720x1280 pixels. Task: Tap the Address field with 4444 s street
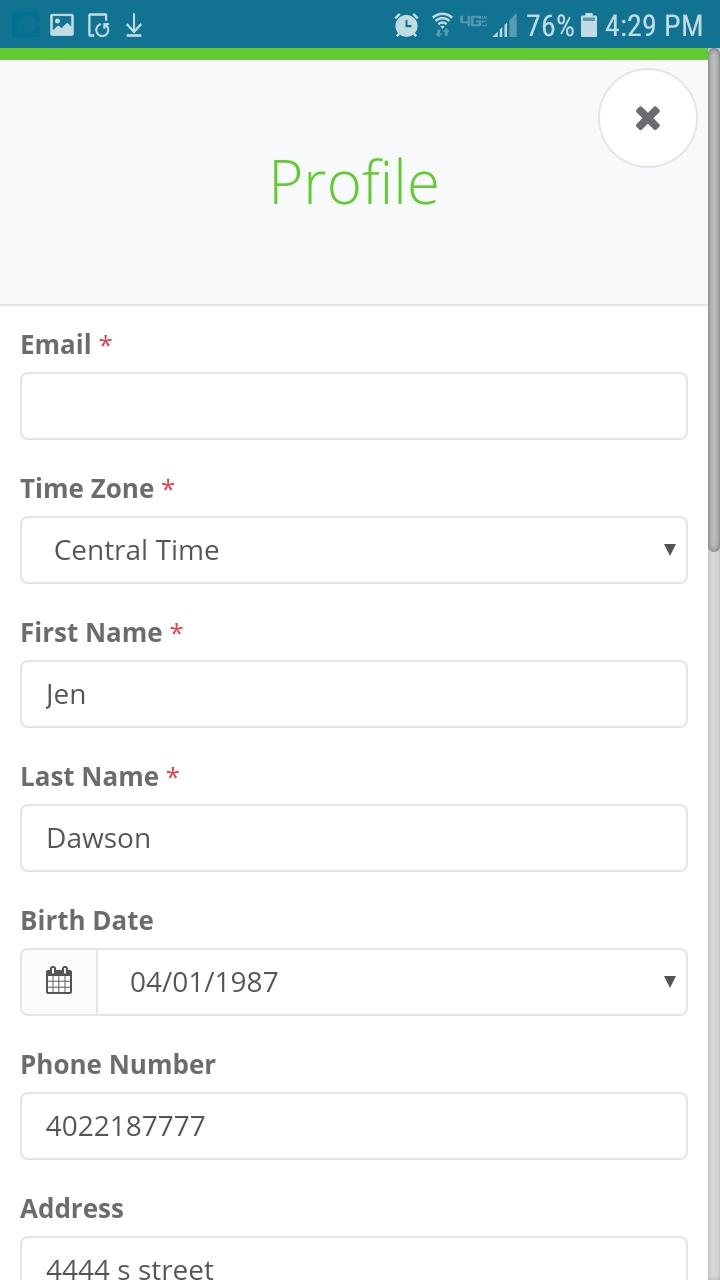[354, 1260]
